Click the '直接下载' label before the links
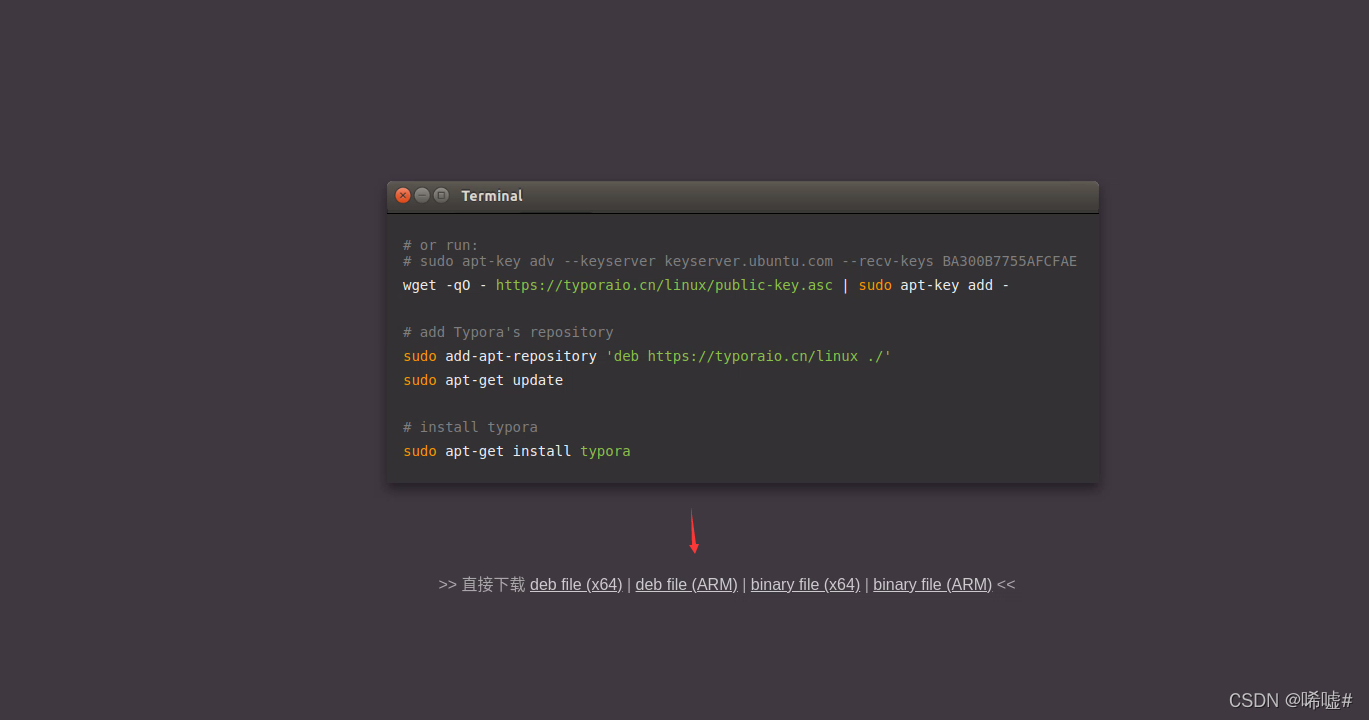Image resolution: width=1369 pixels, height=720 pixels. pyautogui.click(x=493, y=585)
